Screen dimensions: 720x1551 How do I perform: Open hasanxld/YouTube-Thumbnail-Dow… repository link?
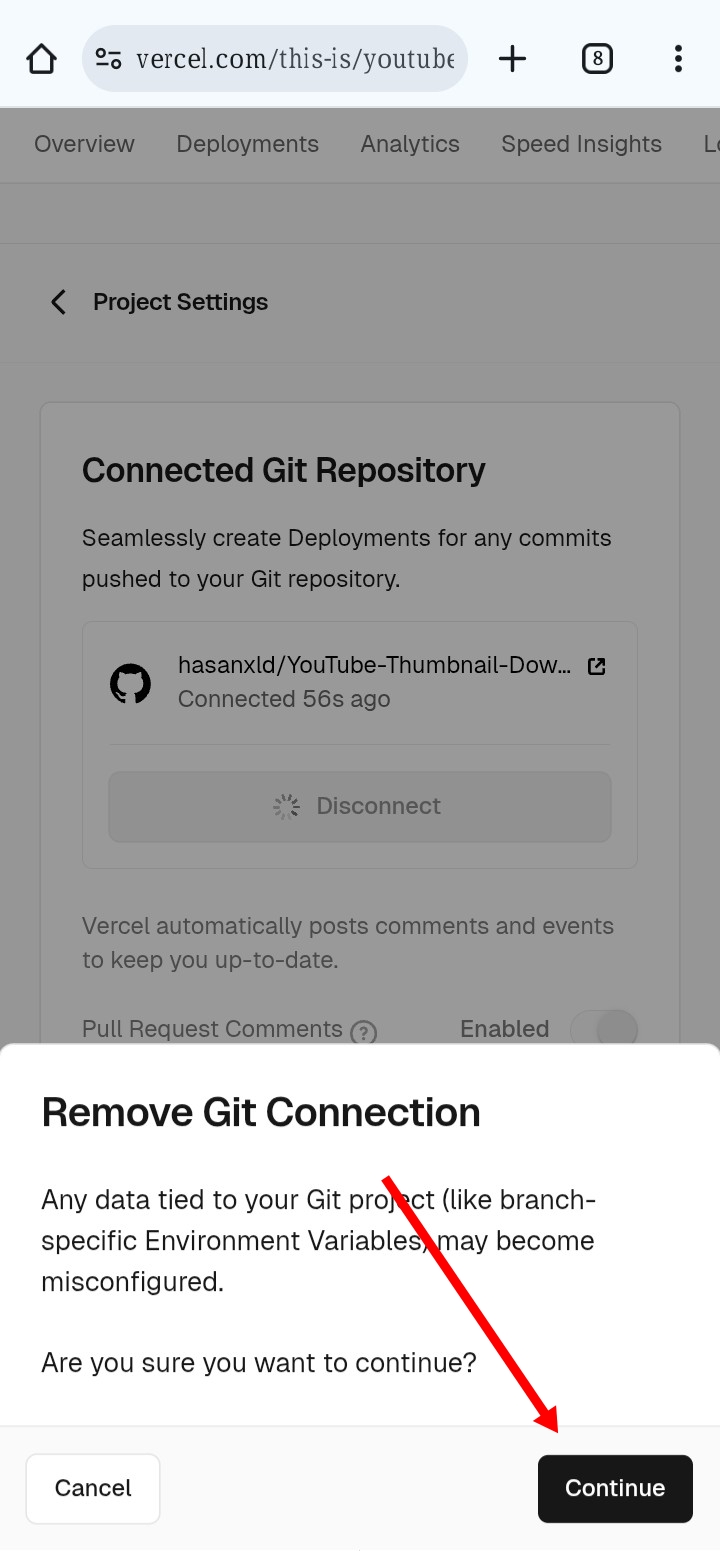(375, 665)
